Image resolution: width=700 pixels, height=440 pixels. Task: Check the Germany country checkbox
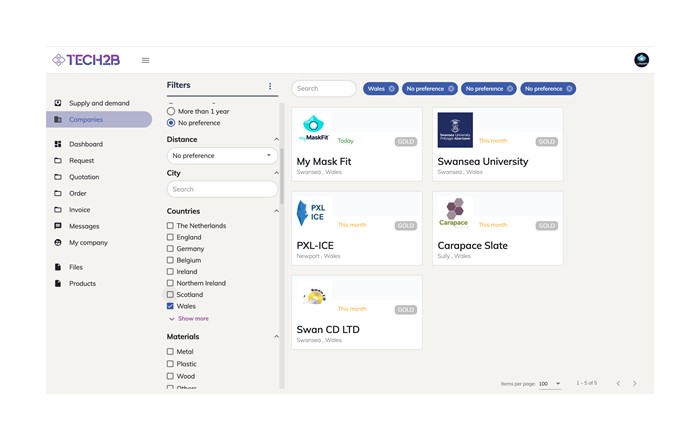pyautogui.click(x=171, y=249)
